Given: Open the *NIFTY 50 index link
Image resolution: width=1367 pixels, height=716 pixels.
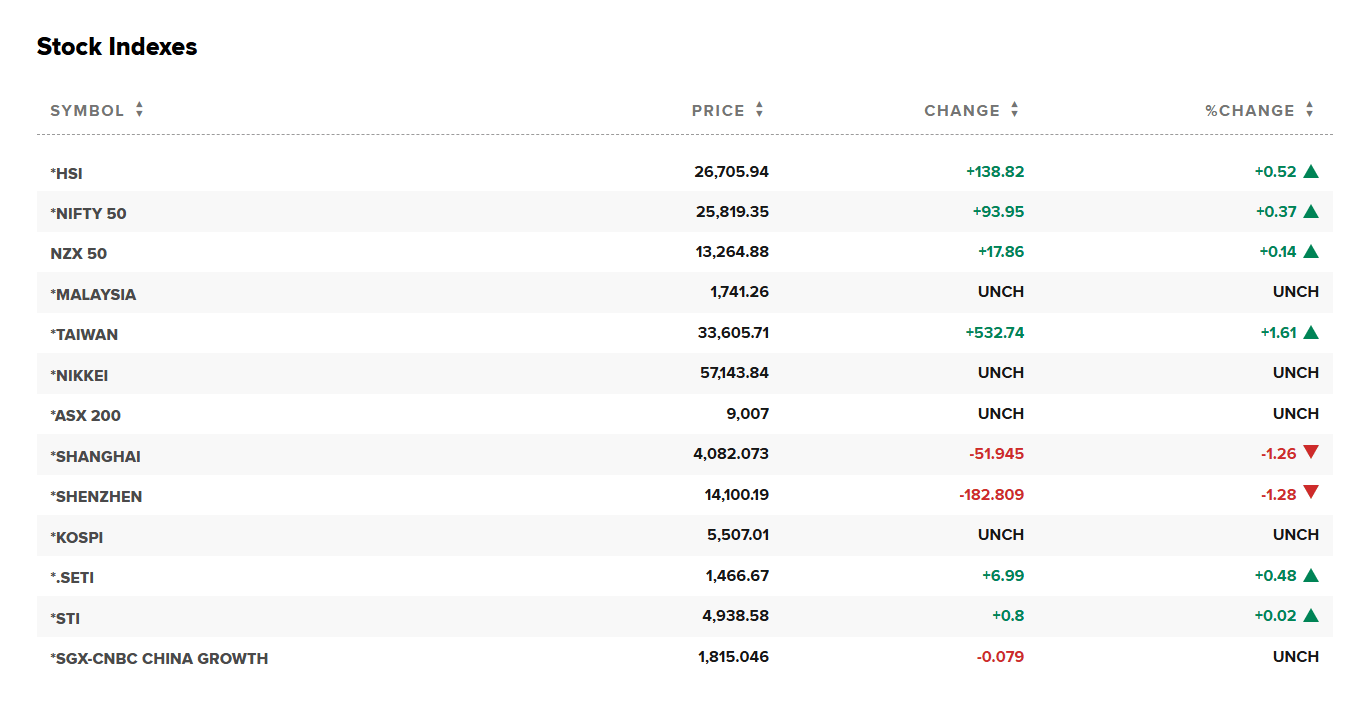Looking at the screenshot, I should pos(89,213).
